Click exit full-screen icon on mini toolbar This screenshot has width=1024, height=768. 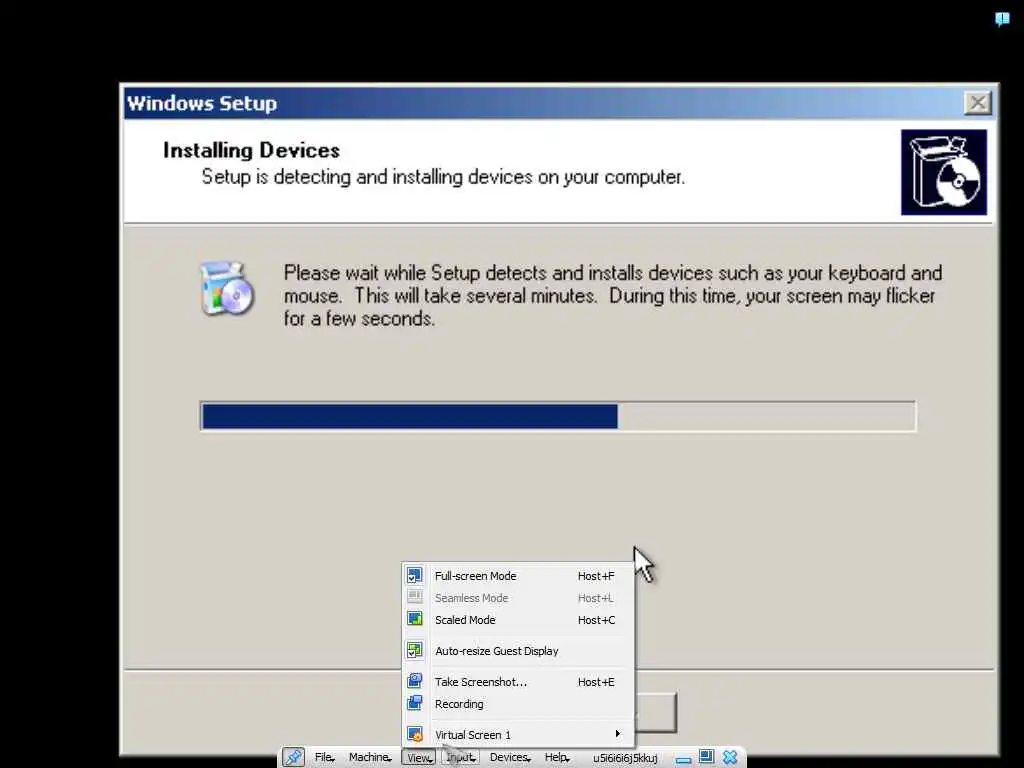coord(706,756)
